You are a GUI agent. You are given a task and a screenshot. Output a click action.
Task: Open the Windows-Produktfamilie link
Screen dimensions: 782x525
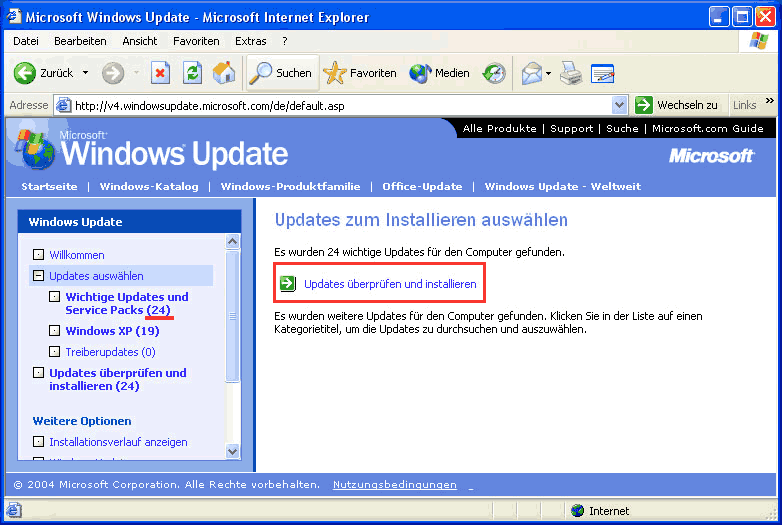pos(290,186)
